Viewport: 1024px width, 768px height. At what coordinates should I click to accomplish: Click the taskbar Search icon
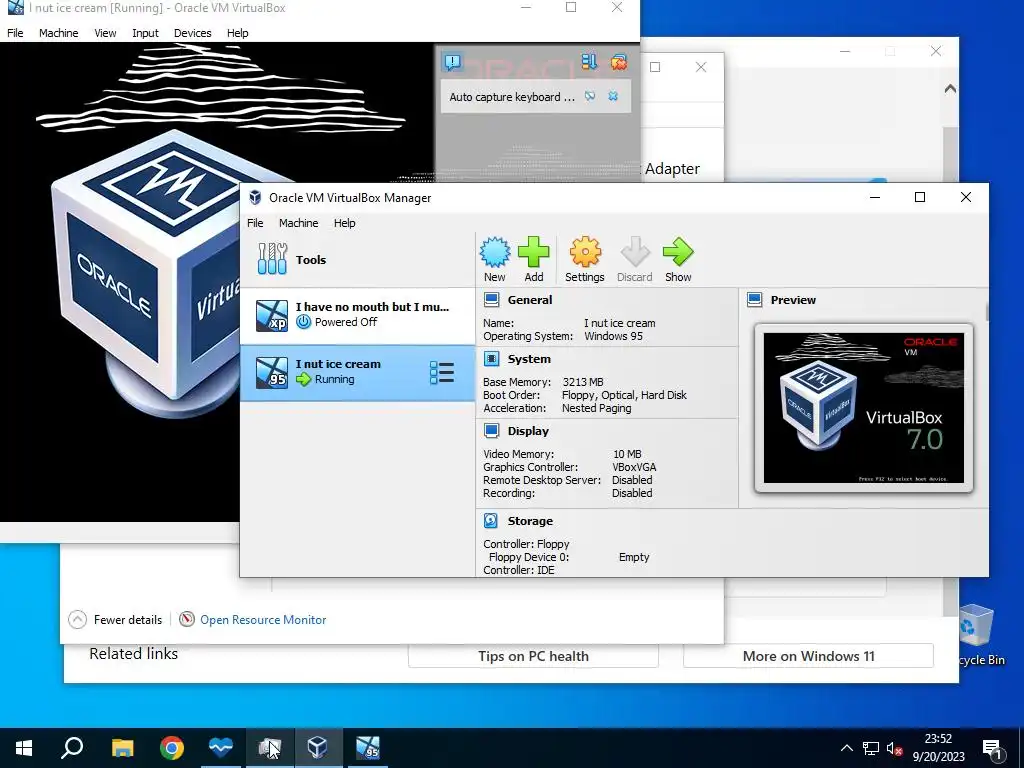click(x=72, y=748)
